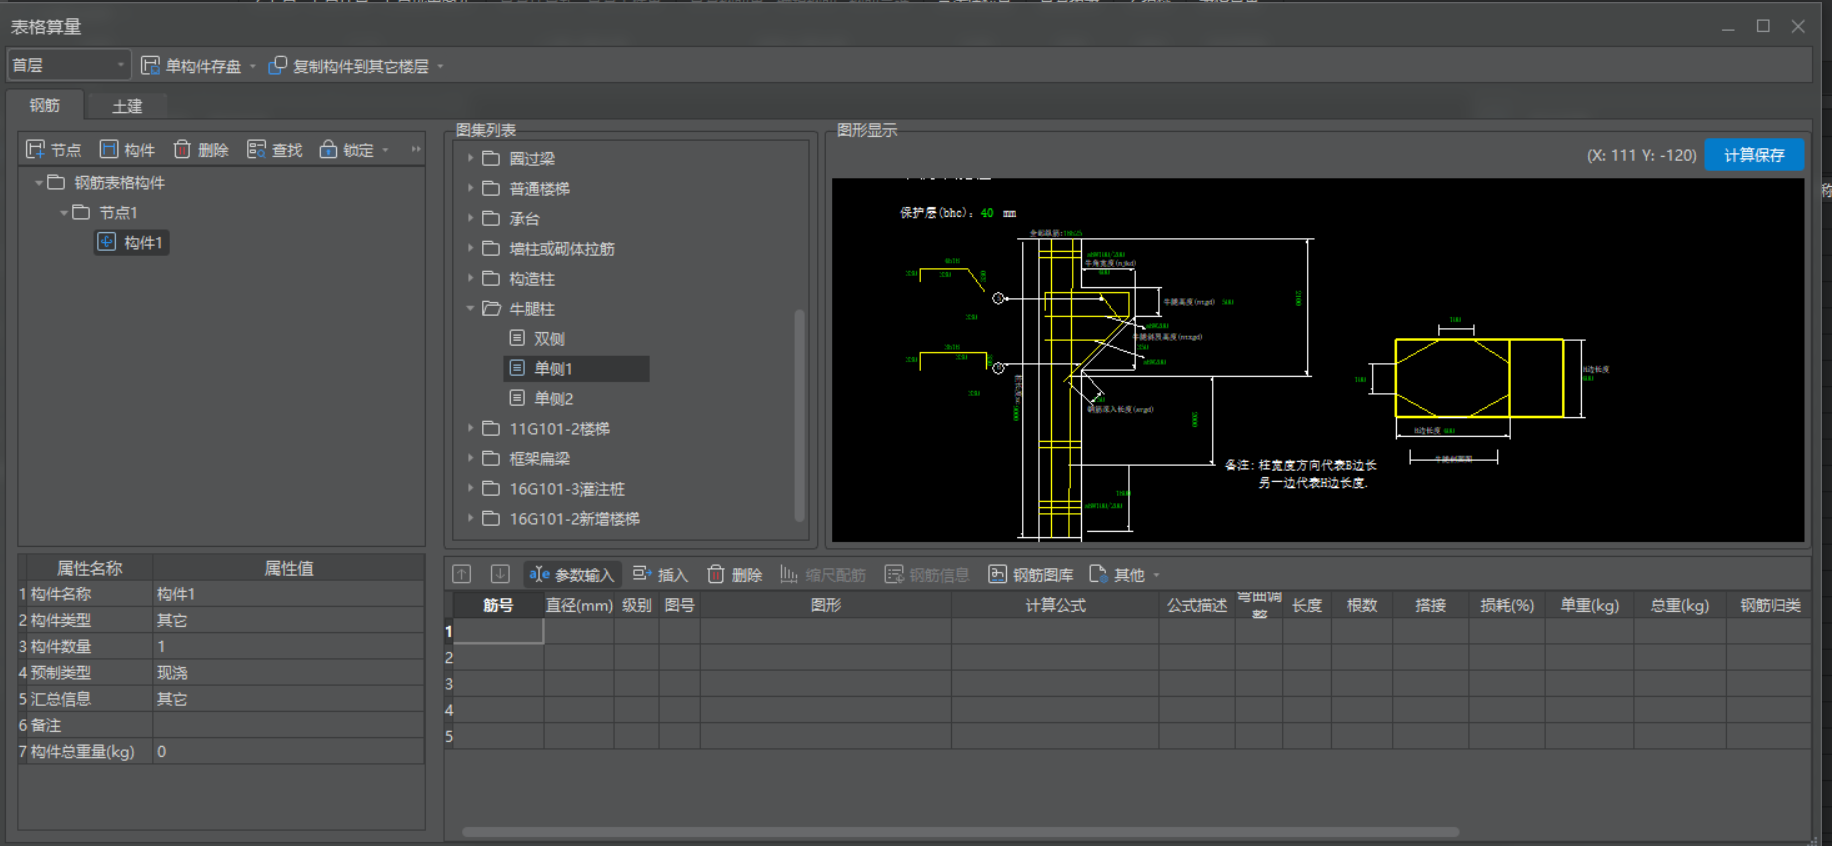Screen dimensions: 1832x846
Task: Click the 查找 (find) icon
Action: (256, 150)
